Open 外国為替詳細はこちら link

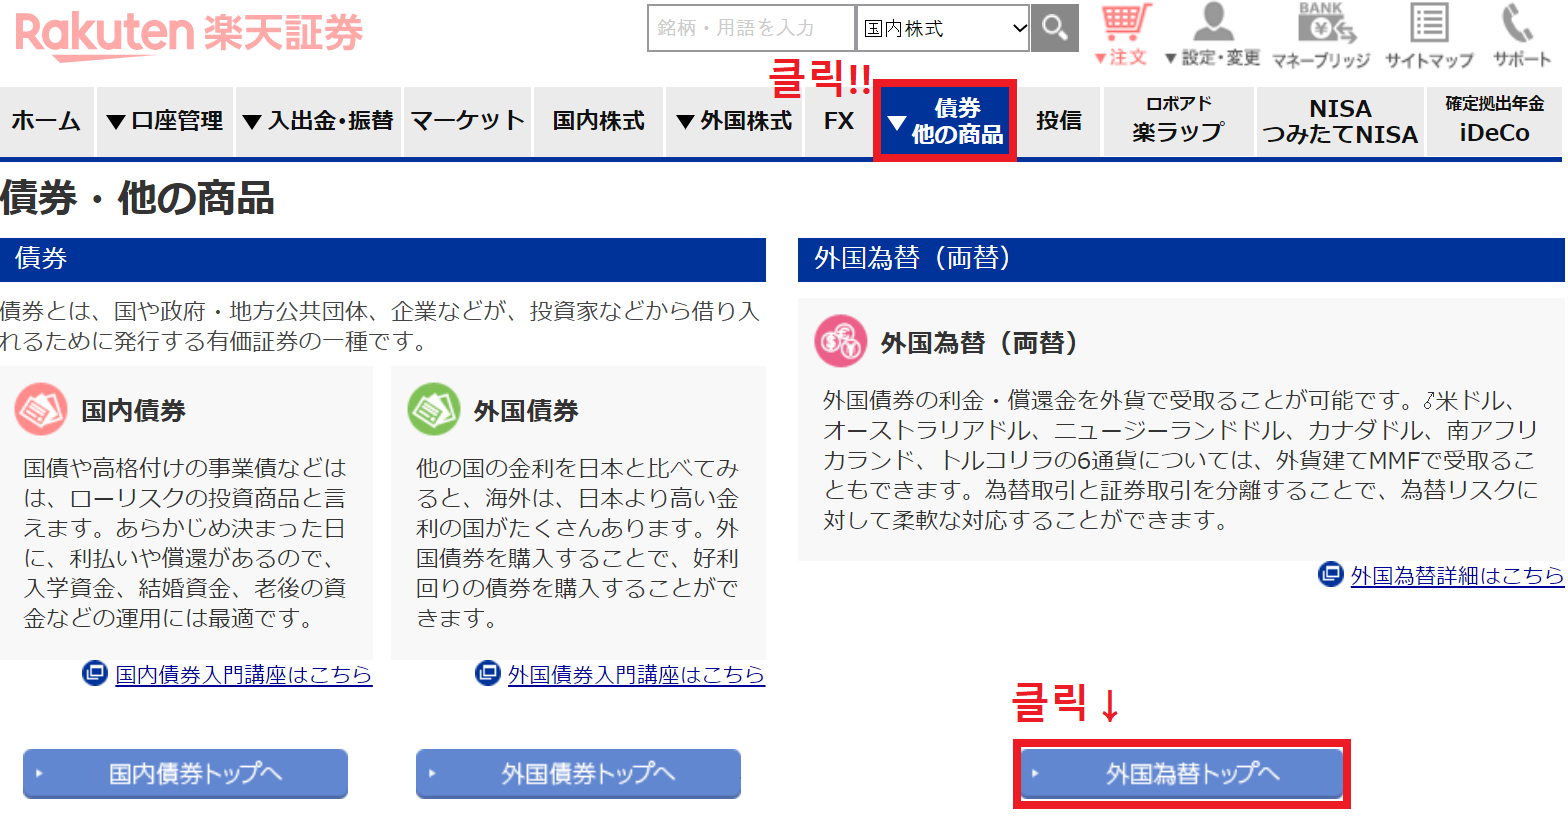click(x=1457, y=575)
